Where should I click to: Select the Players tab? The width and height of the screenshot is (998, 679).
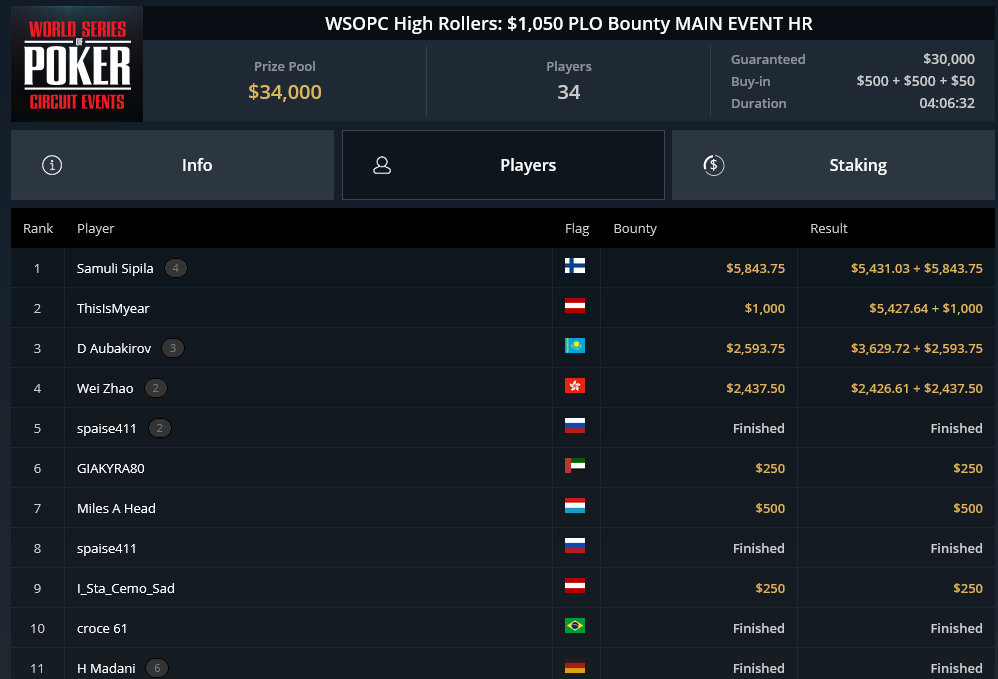point(503,165)
